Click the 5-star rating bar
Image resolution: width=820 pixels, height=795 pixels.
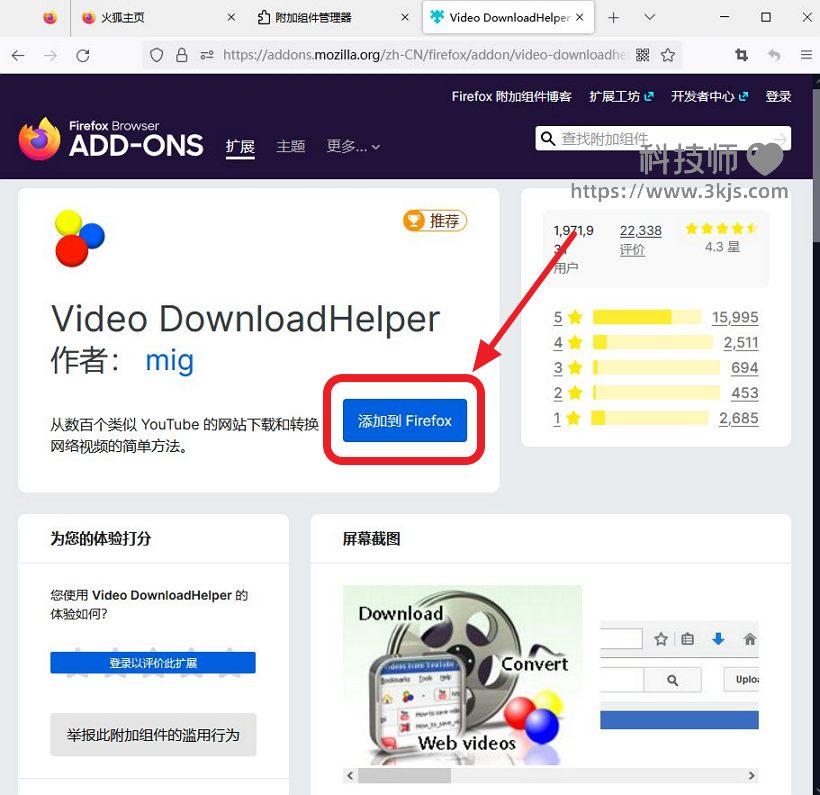(646, 317)
